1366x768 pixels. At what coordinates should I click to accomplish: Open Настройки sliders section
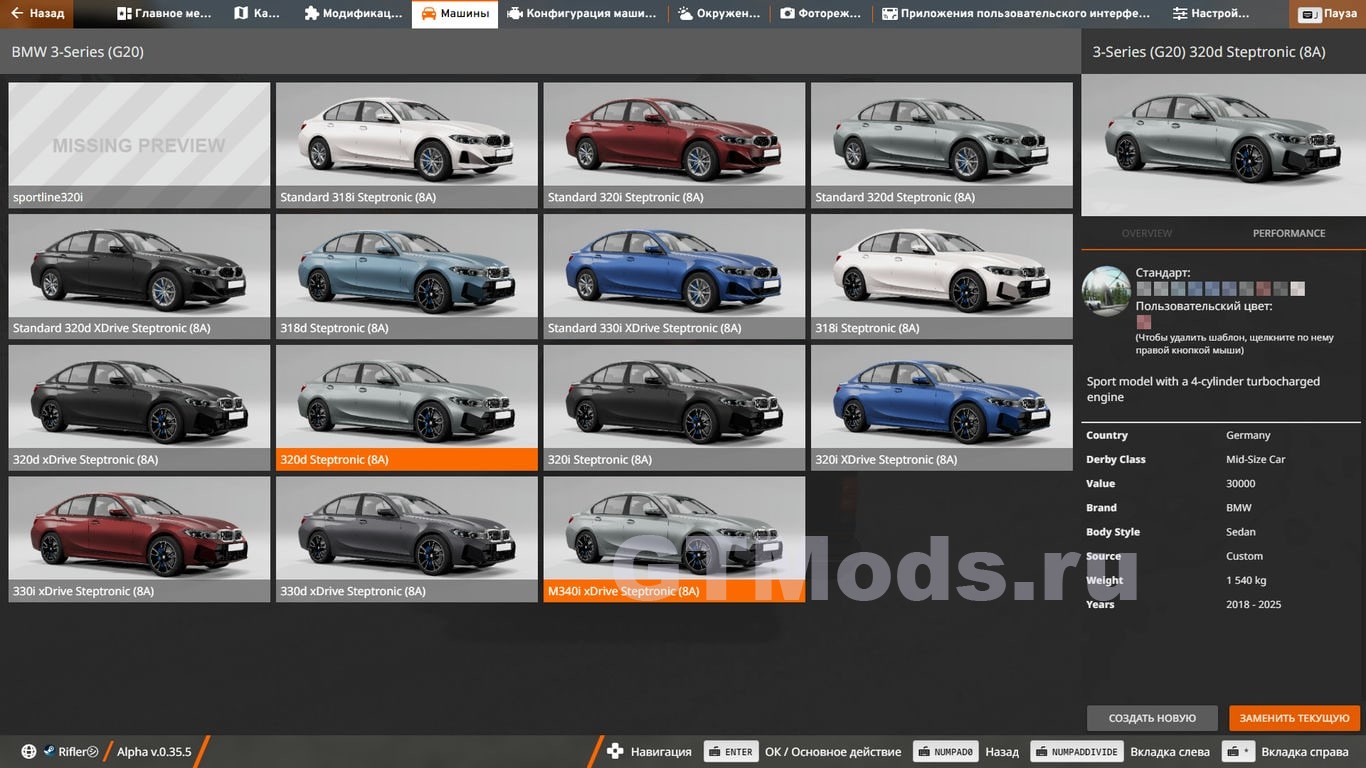[1211, 14]
